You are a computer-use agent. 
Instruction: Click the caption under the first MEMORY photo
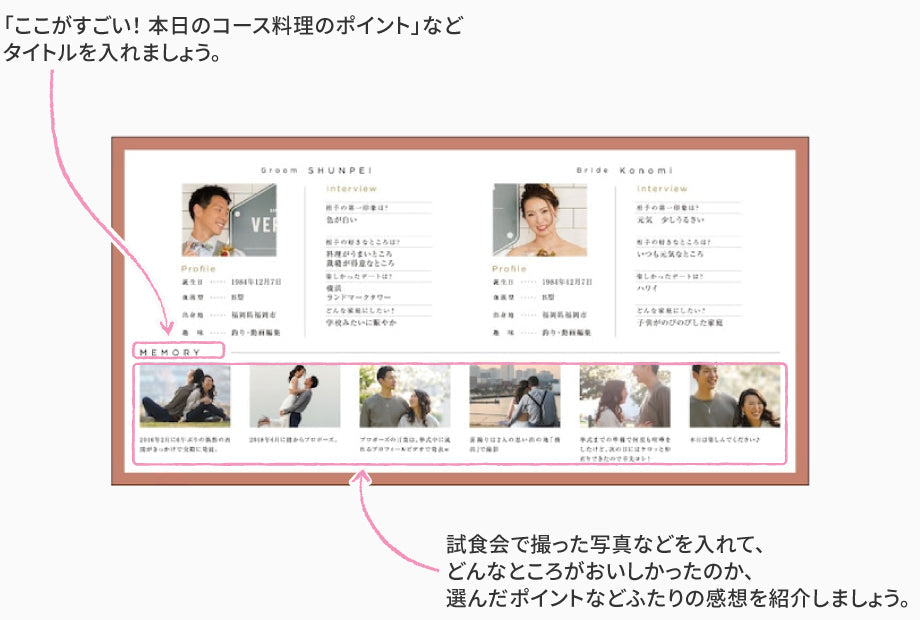point(185,444)
